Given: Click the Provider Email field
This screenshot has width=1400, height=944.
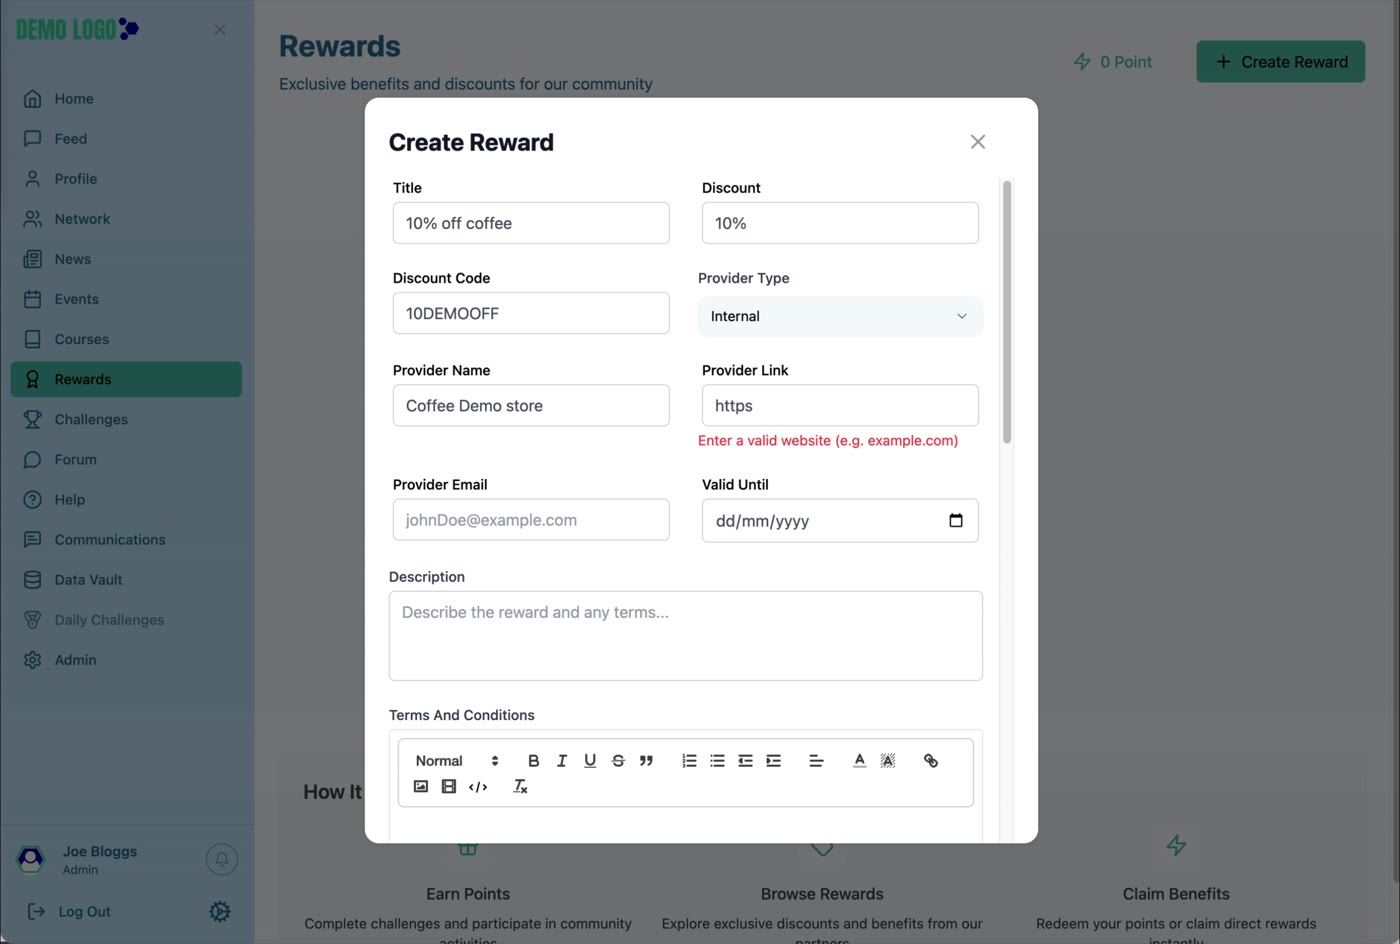Looking at the screenshot, I should pos(531,520).
